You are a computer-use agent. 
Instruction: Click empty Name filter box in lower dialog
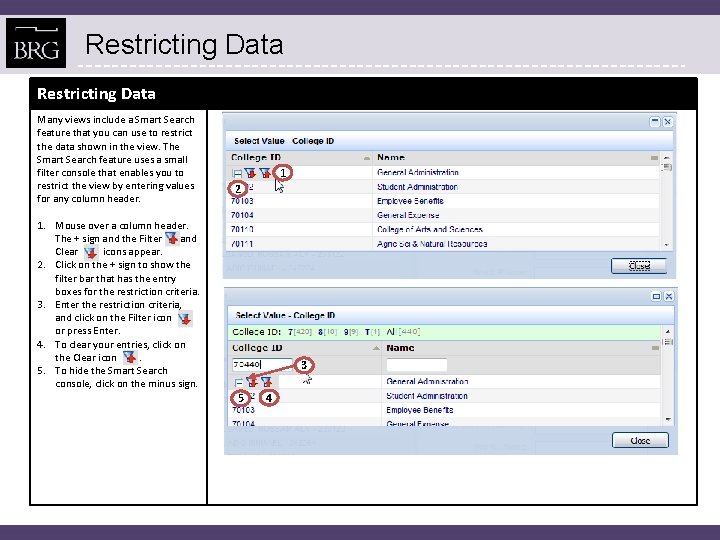click(x=416, y=365)
